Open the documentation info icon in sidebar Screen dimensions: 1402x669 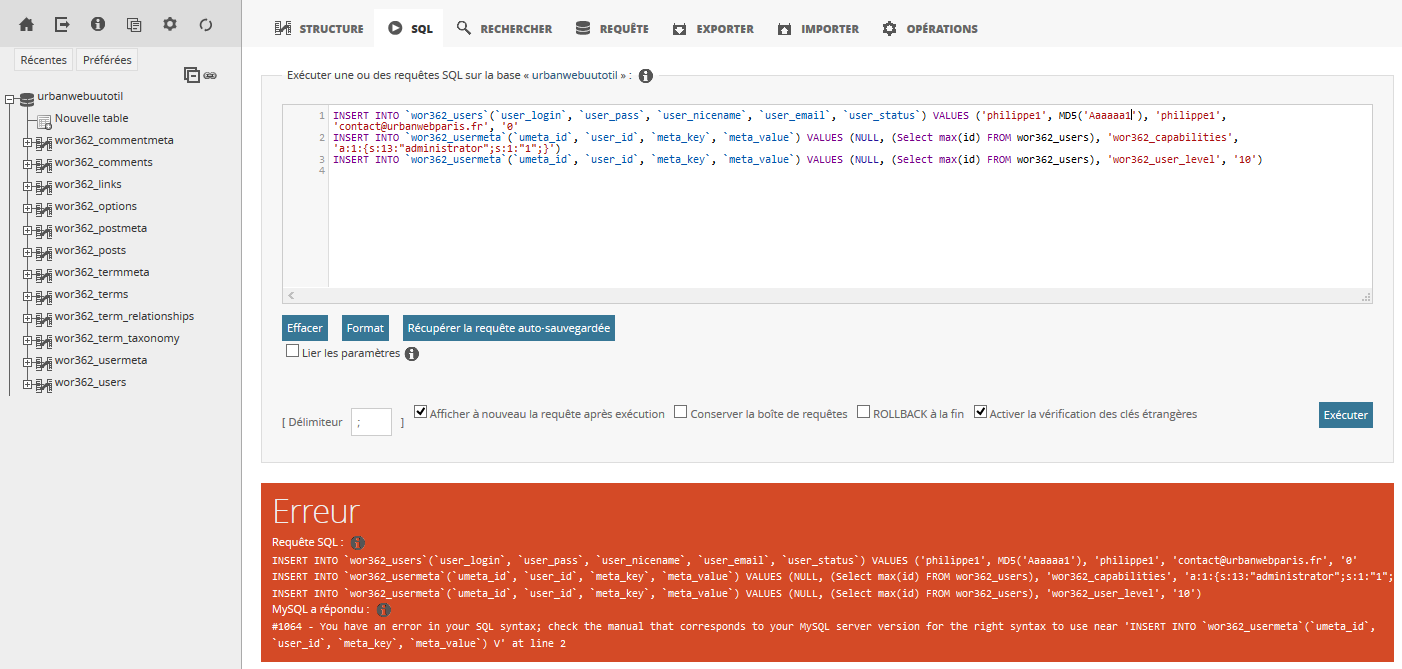[x=98, y=24]
